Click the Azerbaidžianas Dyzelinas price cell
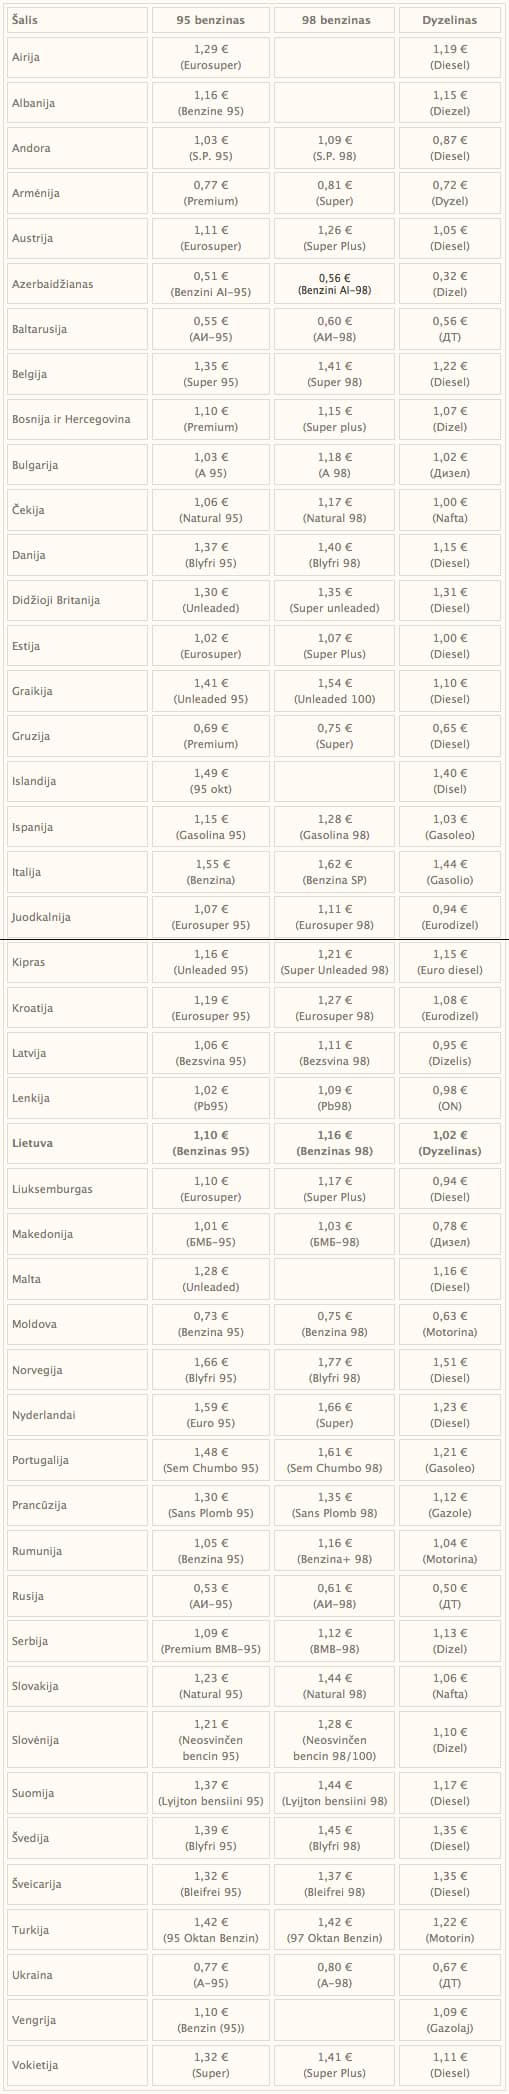 pos(450,284)
